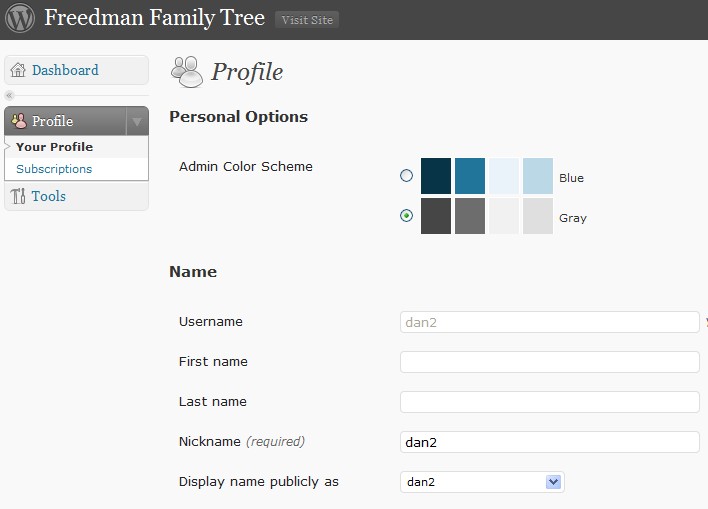This screenshot has width=708, height=509.
Task: Click the Last name input field
Action: pos(550,402)
